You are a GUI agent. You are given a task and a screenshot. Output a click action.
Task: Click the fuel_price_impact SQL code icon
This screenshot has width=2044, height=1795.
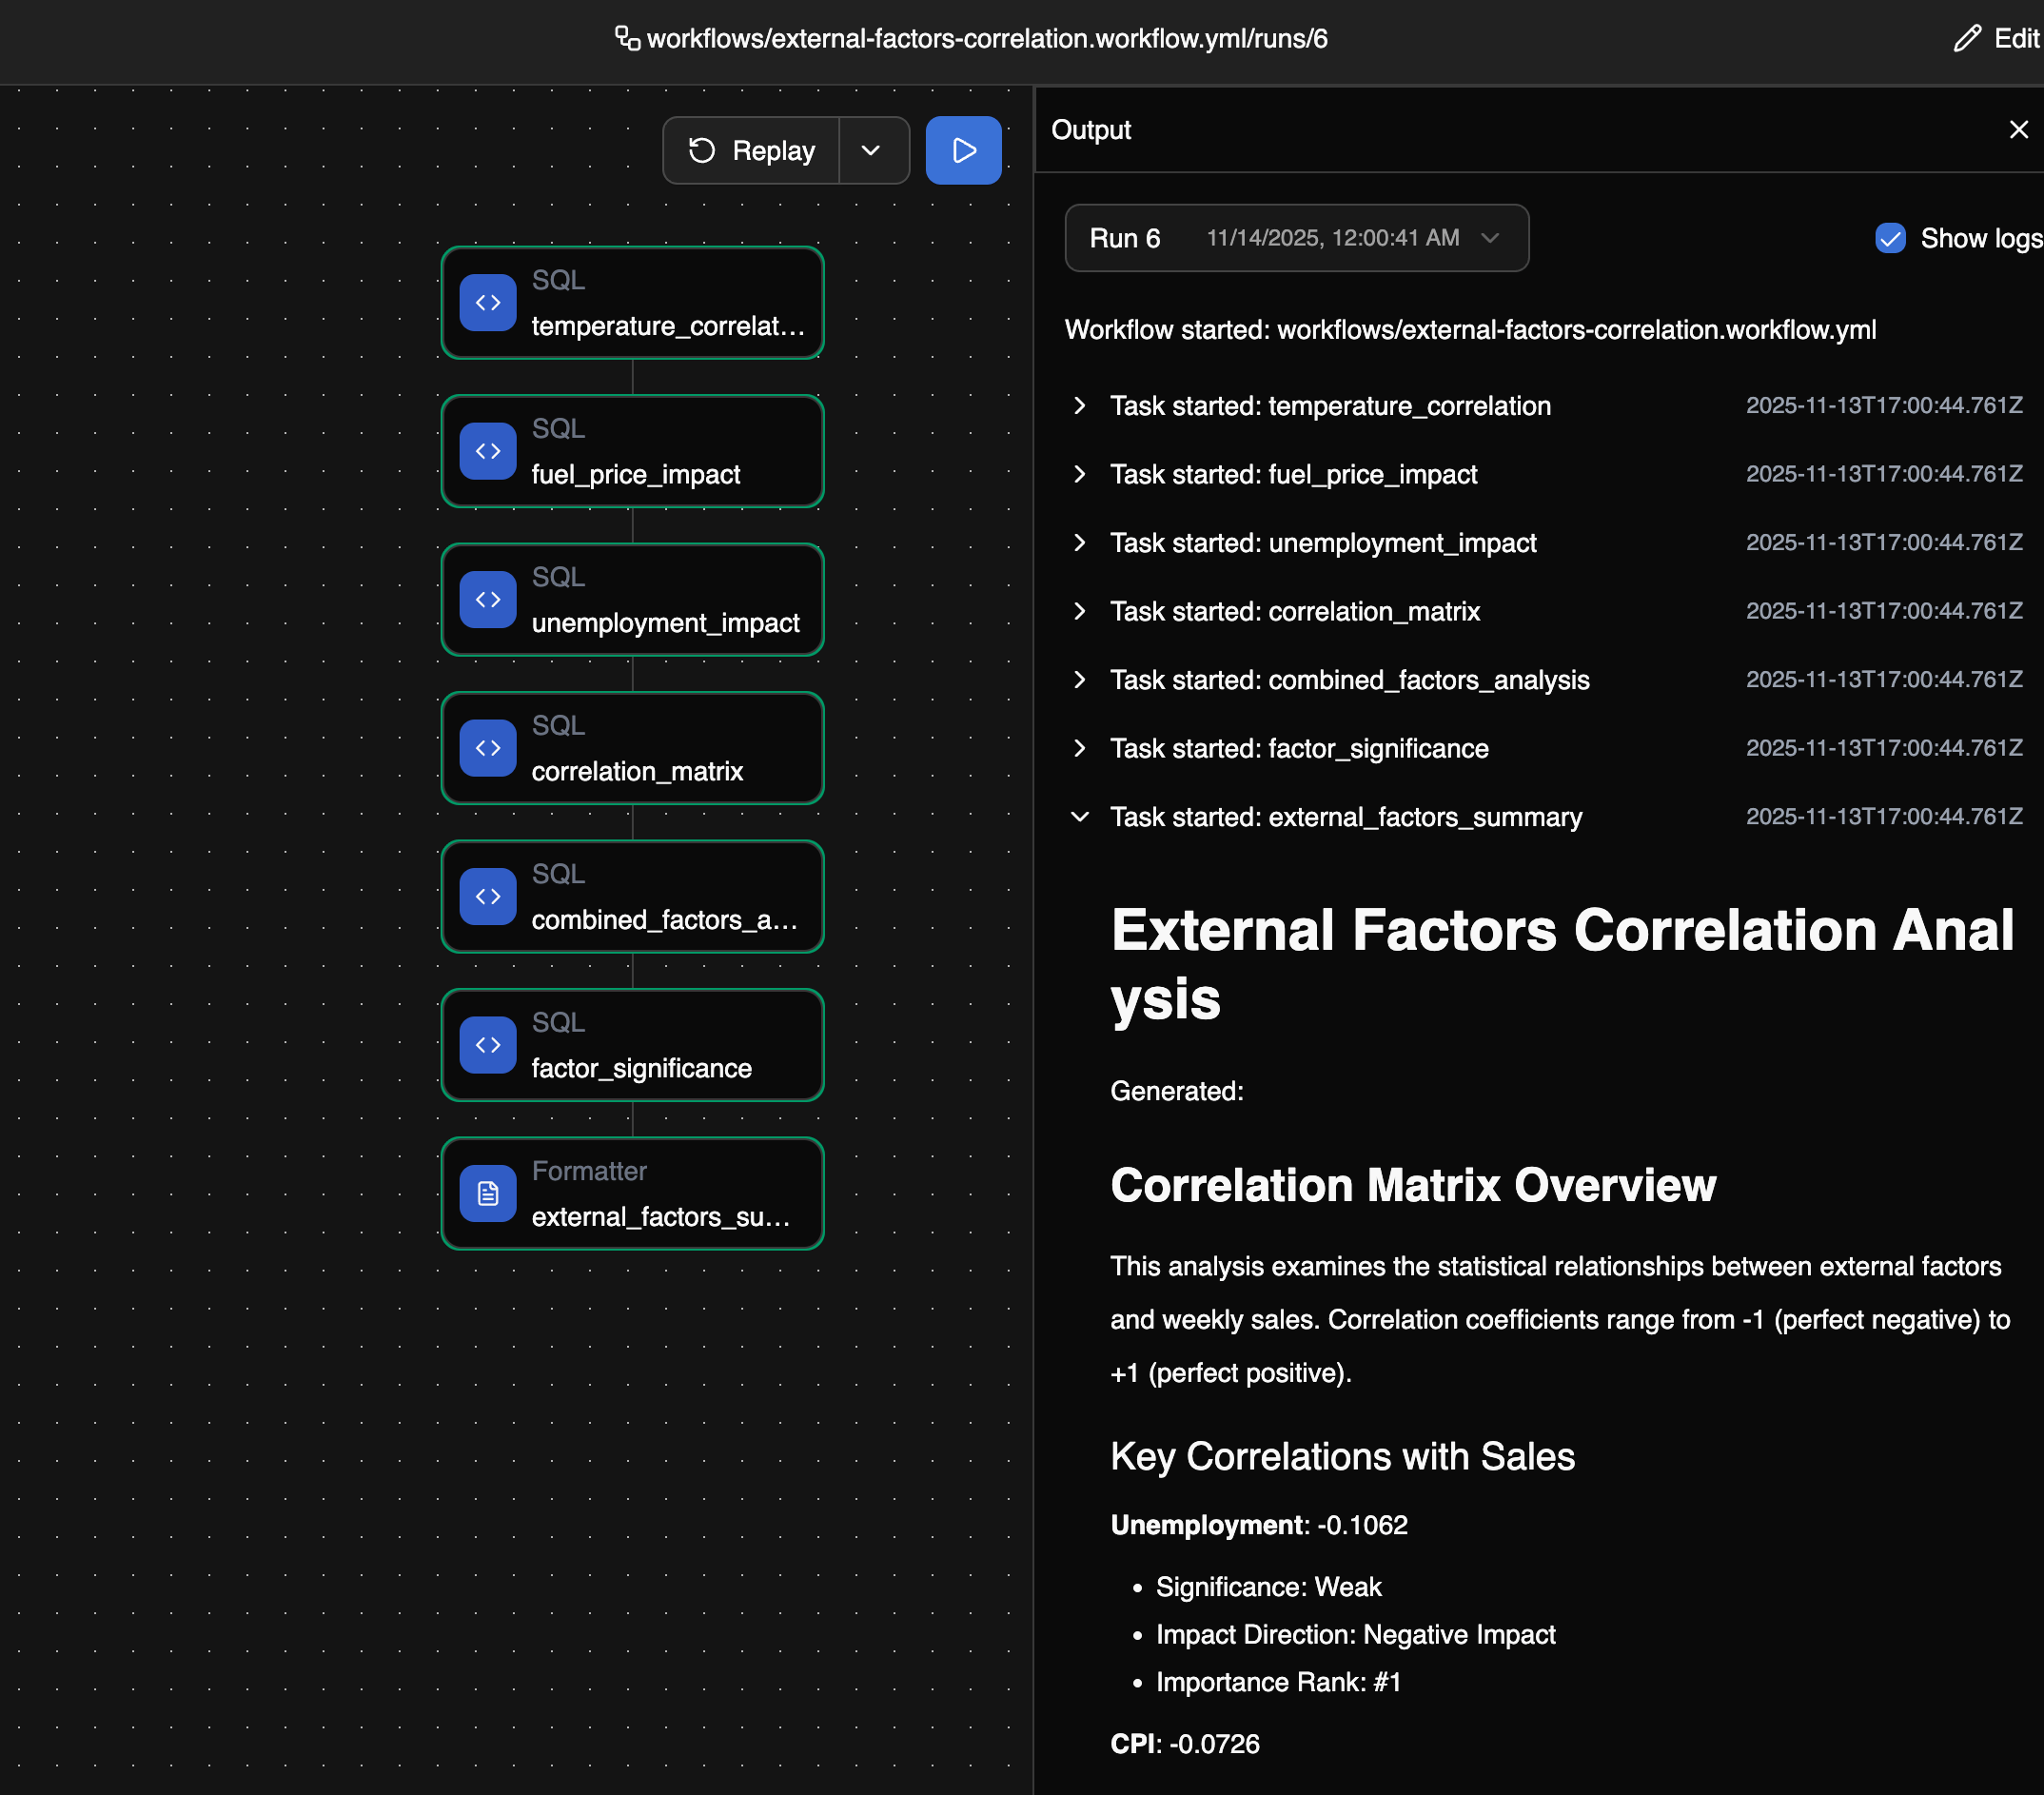click(487, 451)
